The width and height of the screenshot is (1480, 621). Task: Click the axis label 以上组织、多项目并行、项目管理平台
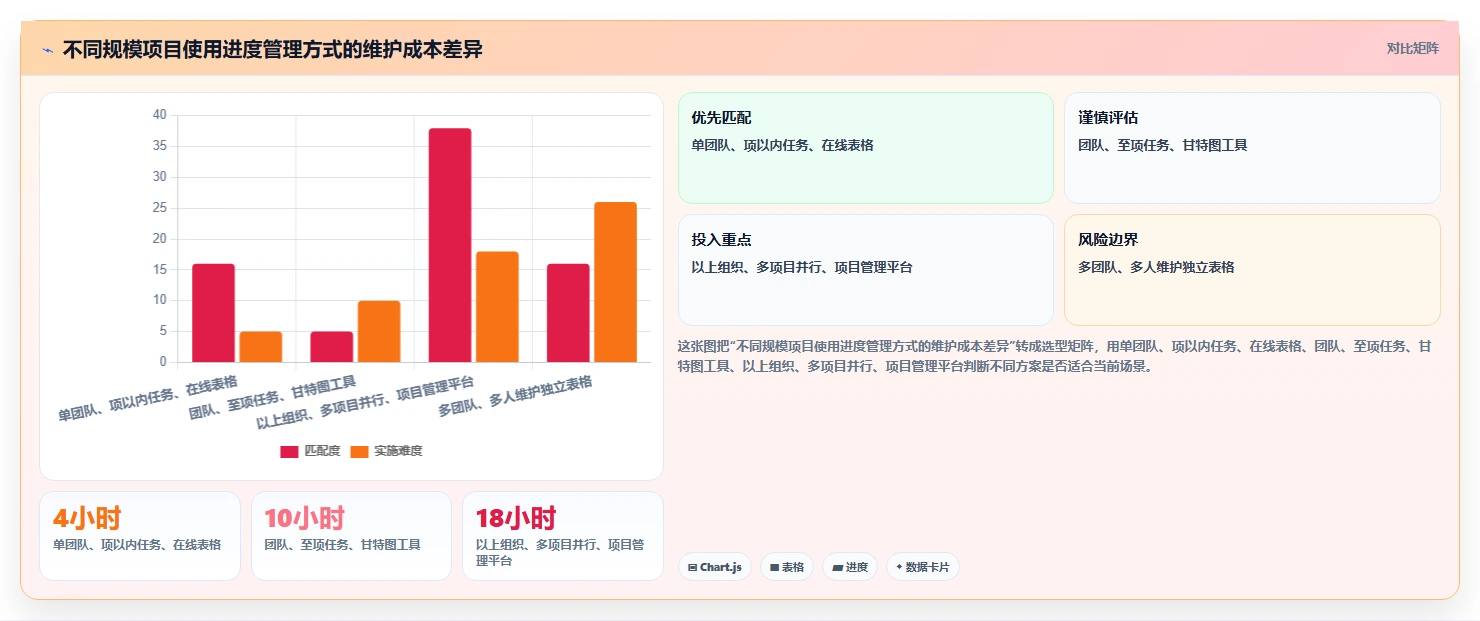click(x=365, y=402)
